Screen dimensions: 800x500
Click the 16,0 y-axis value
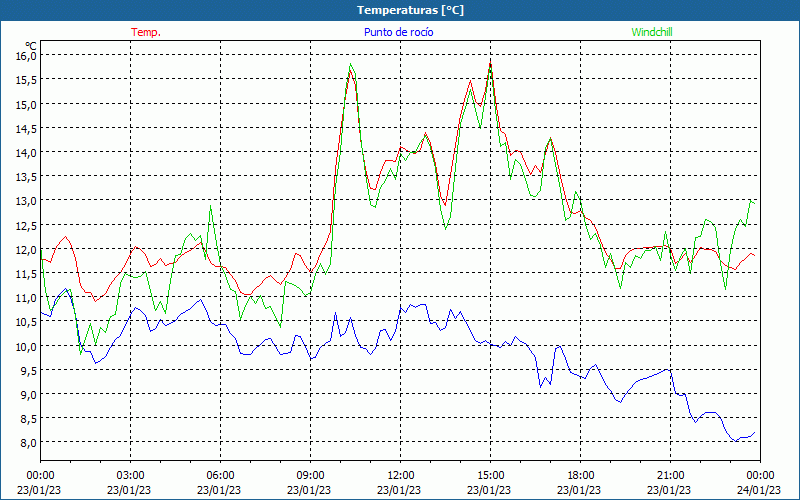point(26,55)
